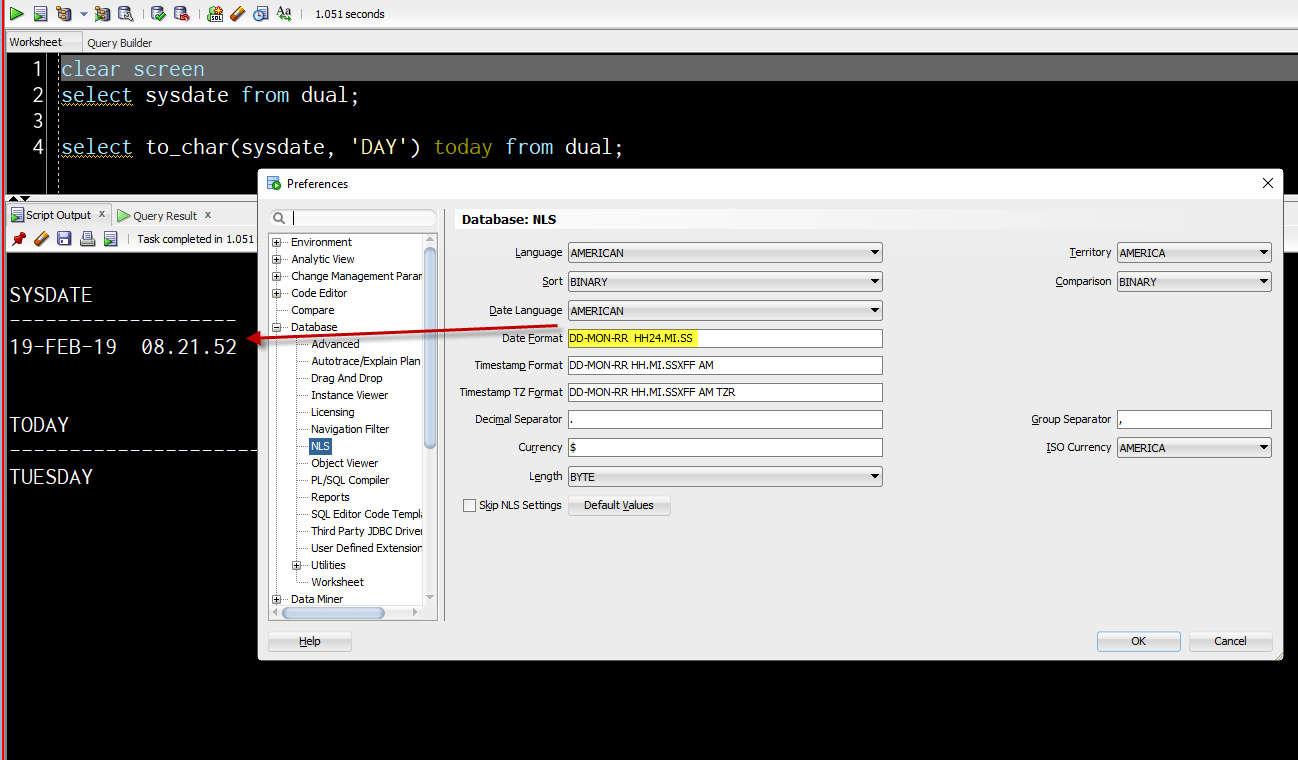Click the Currency input field
This screenshot has width=1298, height=760.
pos(725,447)
